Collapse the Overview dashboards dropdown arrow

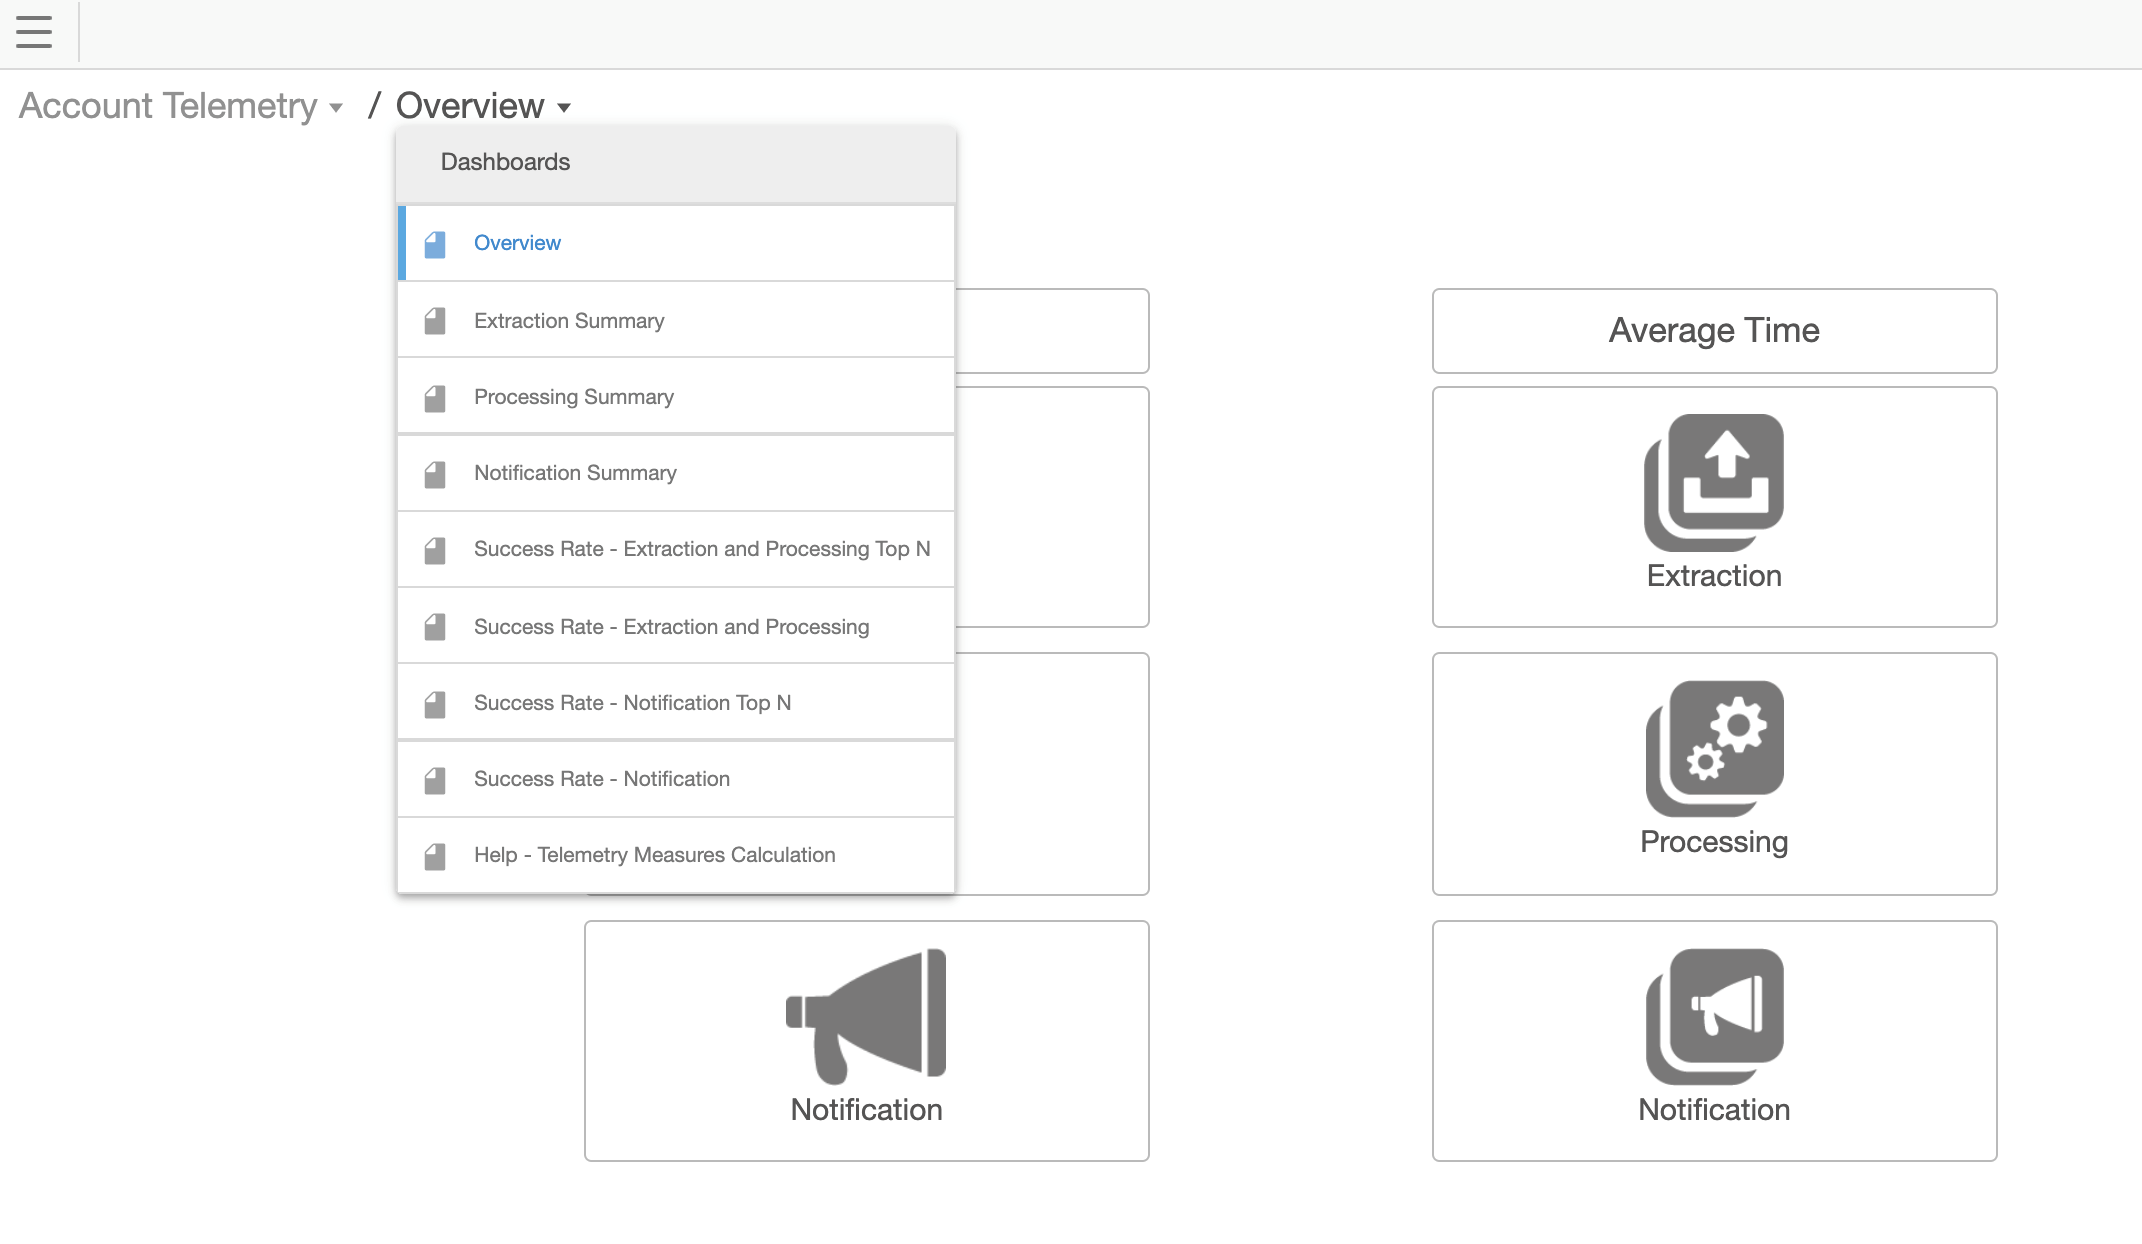coord(564,108)
